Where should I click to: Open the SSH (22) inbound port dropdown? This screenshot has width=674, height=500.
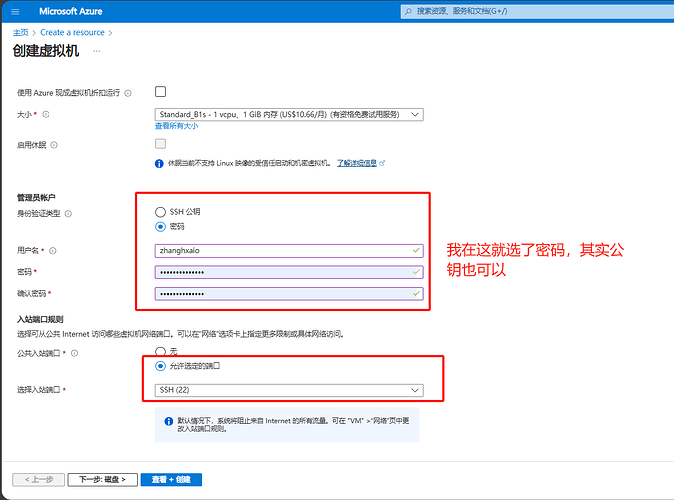289,390
